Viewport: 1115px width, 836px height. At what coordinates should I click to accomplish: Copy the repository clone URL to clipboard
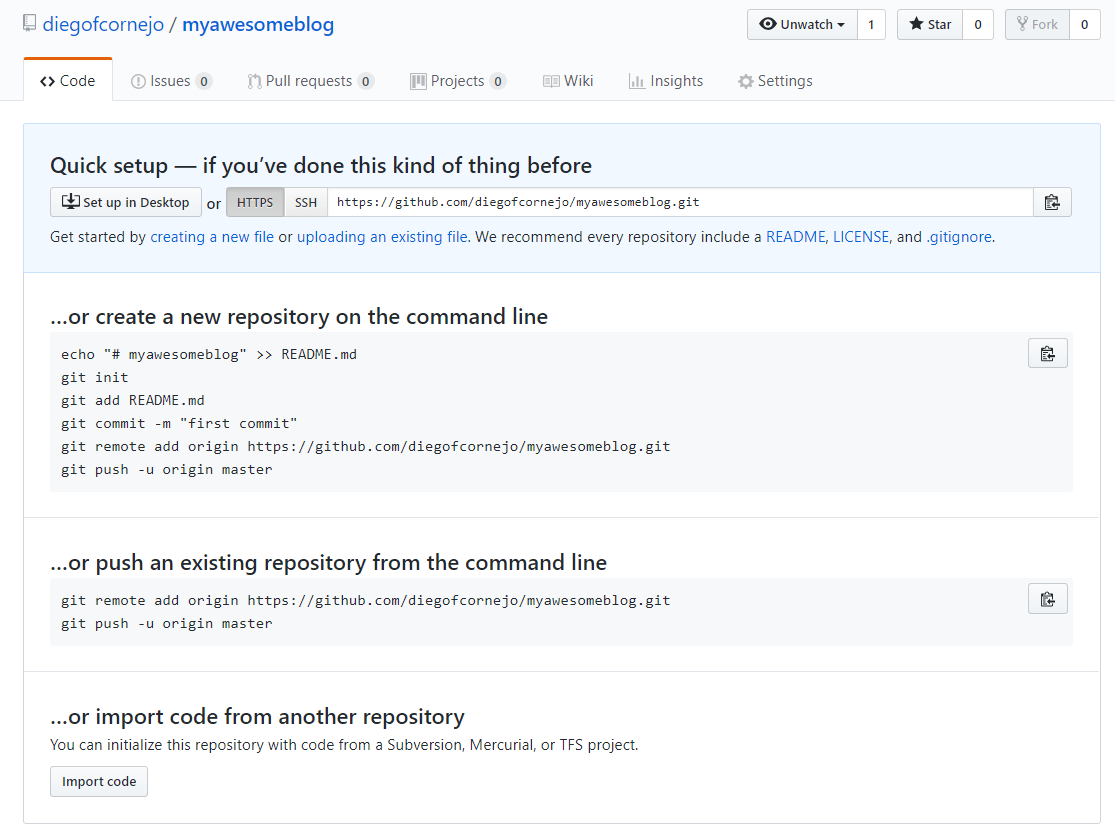[1051, 201]
